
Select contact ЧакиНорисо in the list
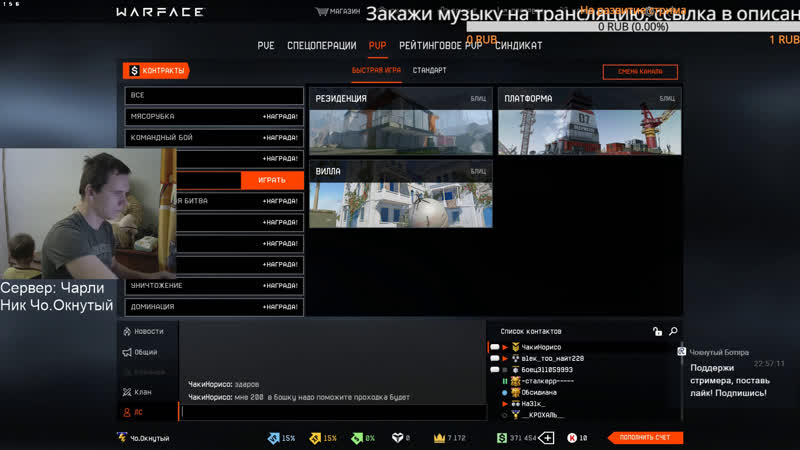pos(541,347)
